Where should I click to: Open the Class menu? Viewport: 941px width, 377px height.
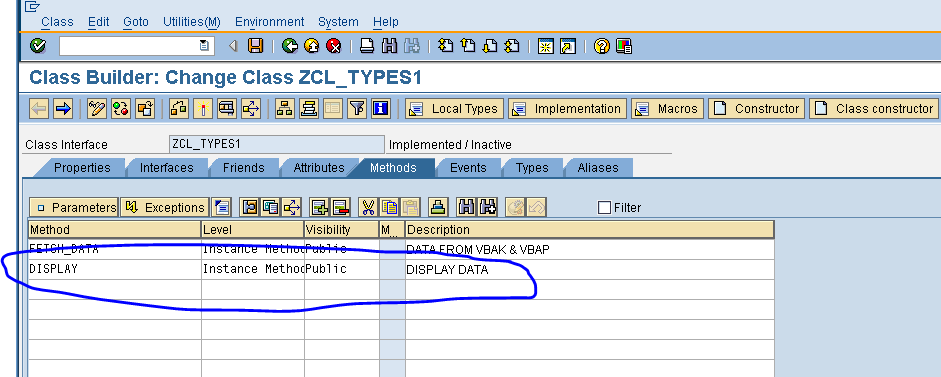point(57,22)
